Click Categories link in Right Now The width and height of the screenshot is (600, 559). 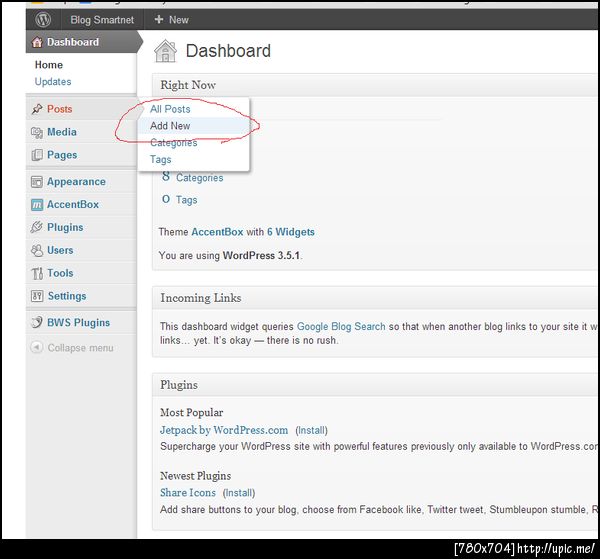[199, 178]
